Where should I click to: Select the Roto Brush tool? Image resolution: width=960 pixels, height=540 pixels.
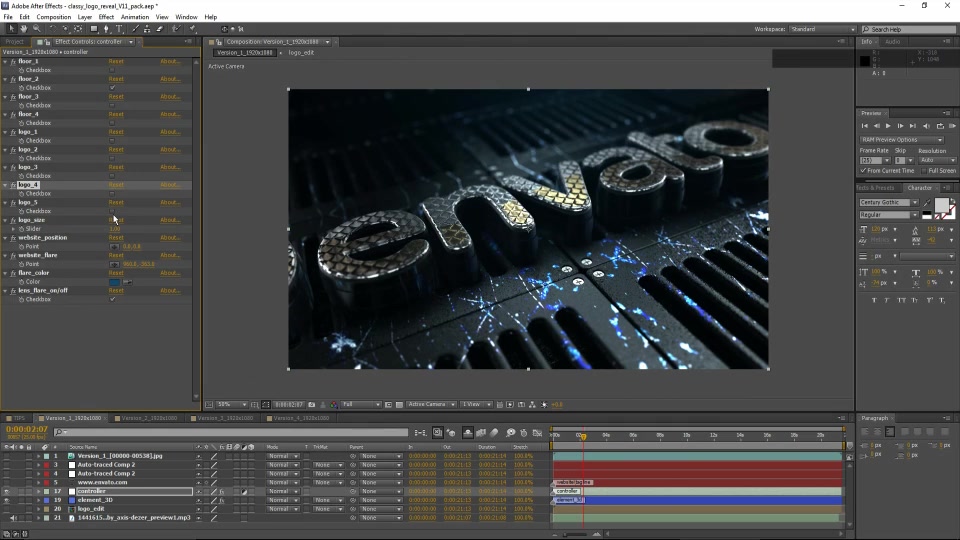point(176,29)
